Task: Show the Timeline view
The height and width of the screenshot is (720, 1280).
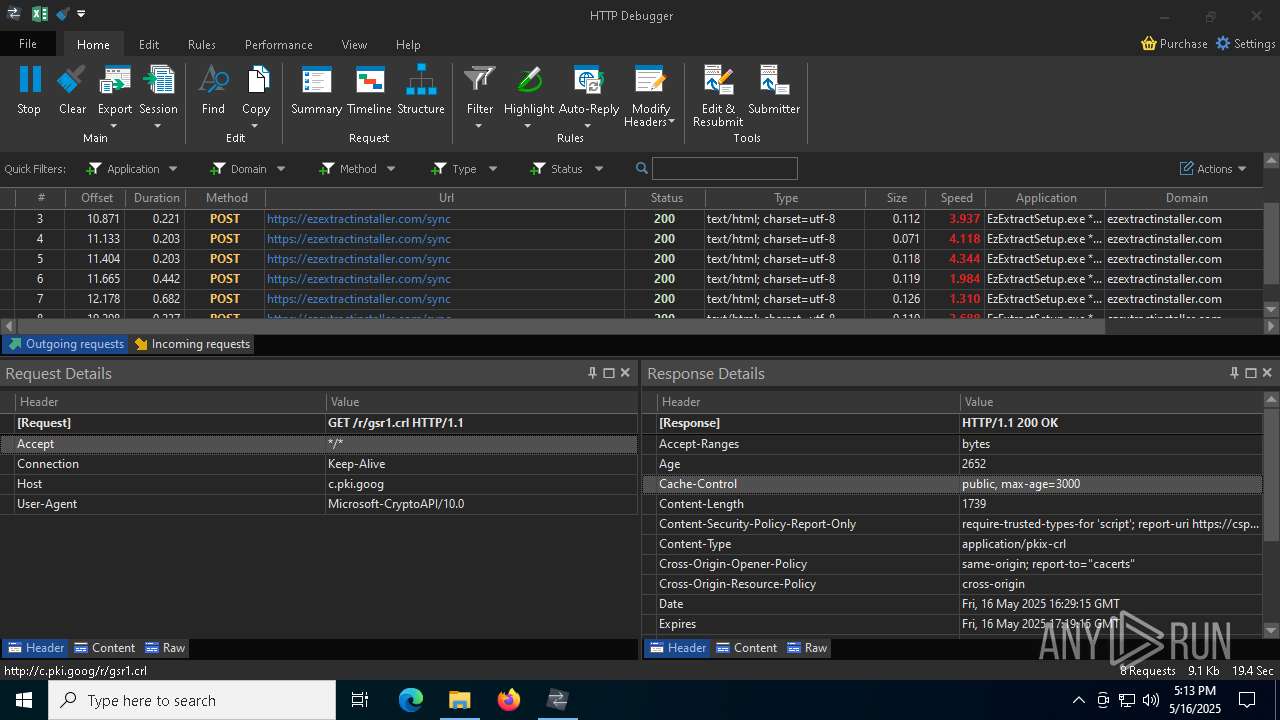Action: coord(369,90)
